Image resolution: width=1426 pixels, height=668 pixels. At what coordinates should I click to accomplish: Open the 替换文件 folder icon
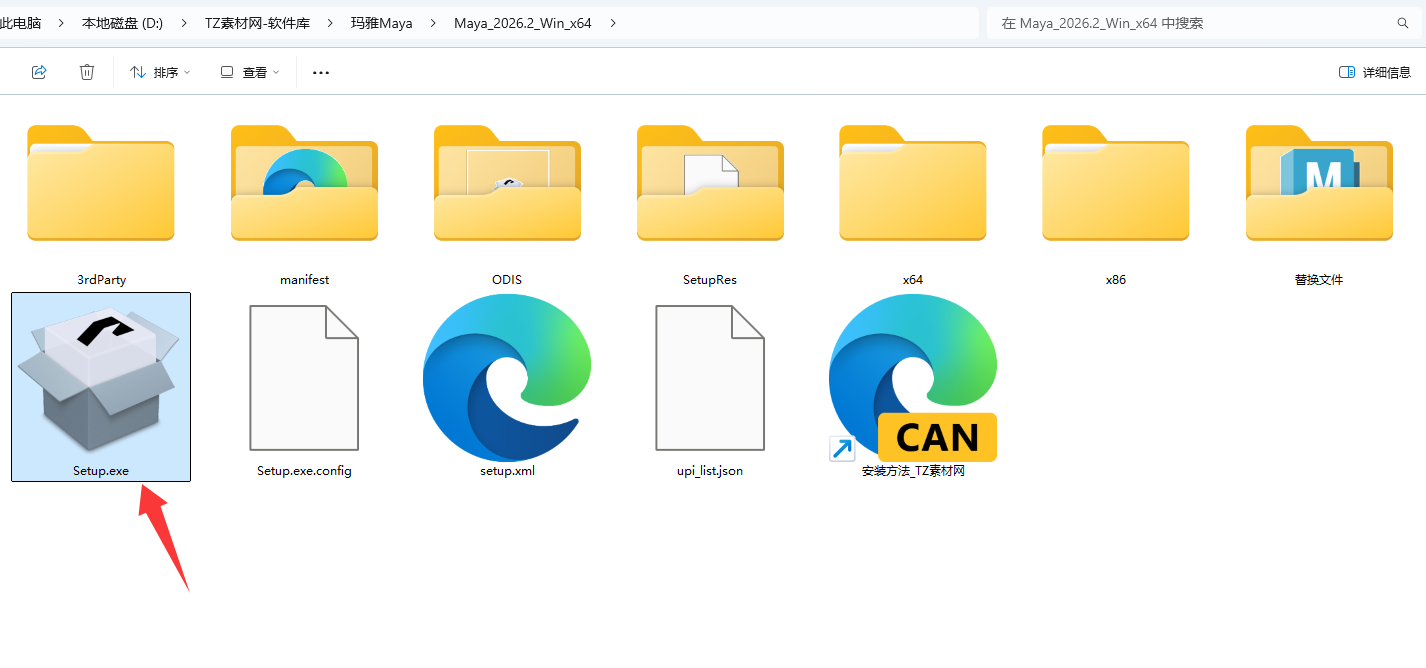1319,183
